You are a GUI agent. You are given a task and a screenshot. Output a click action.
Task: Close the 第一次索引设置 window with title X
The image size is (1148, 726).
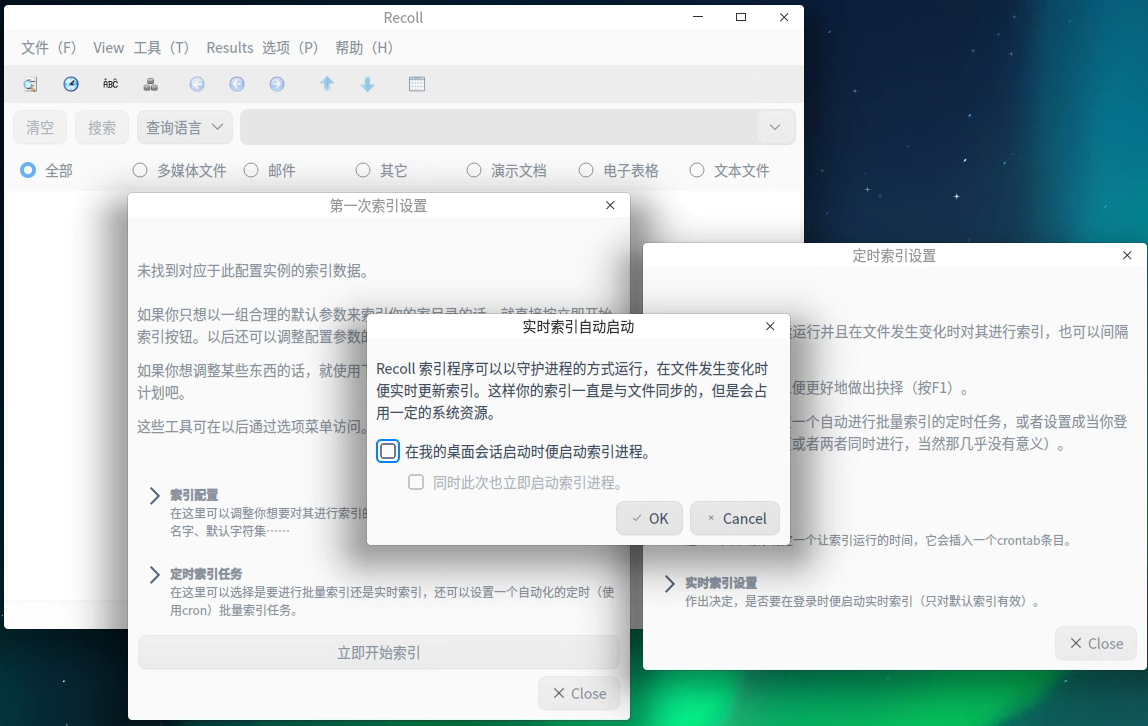610,206
